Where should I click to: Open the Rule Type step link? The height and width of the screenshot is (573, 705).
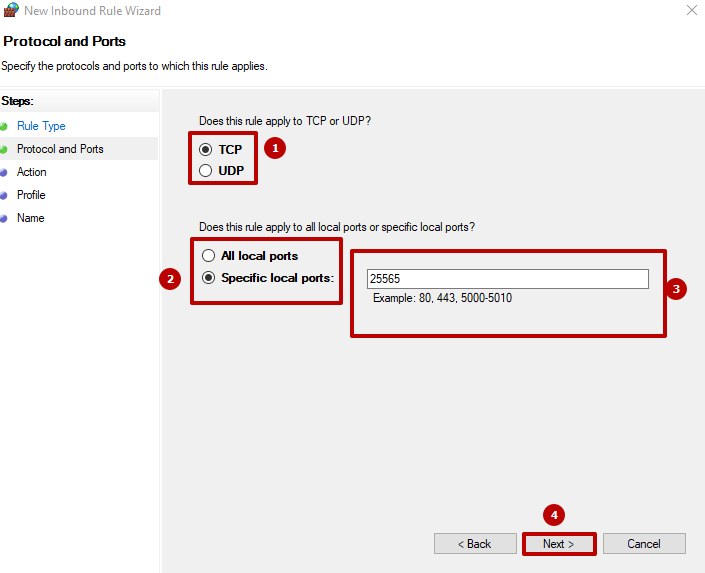pos(41,126)
